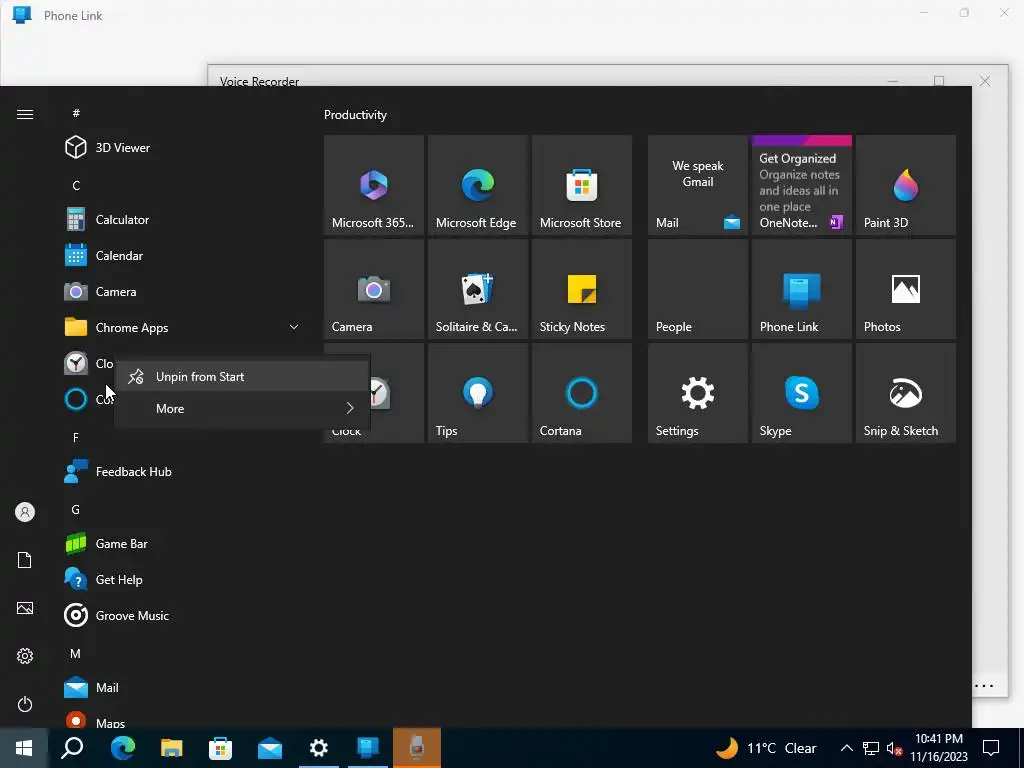Jump to the # letter header

[76, 113]
